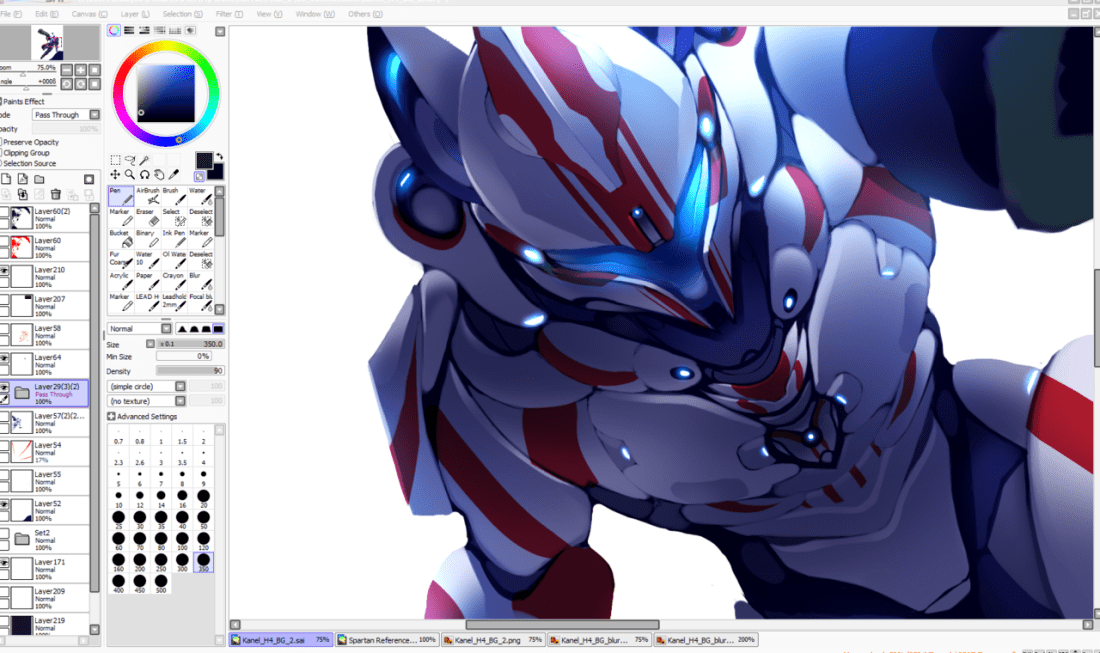The image size is (1100, 653).
Task: Click the brush Density slider
Action: coord(190,371)
